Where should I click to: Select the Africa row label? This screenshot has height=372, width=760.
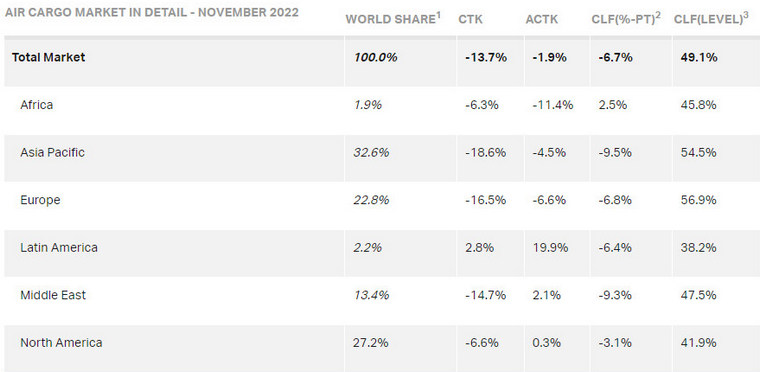click(37, 105)
